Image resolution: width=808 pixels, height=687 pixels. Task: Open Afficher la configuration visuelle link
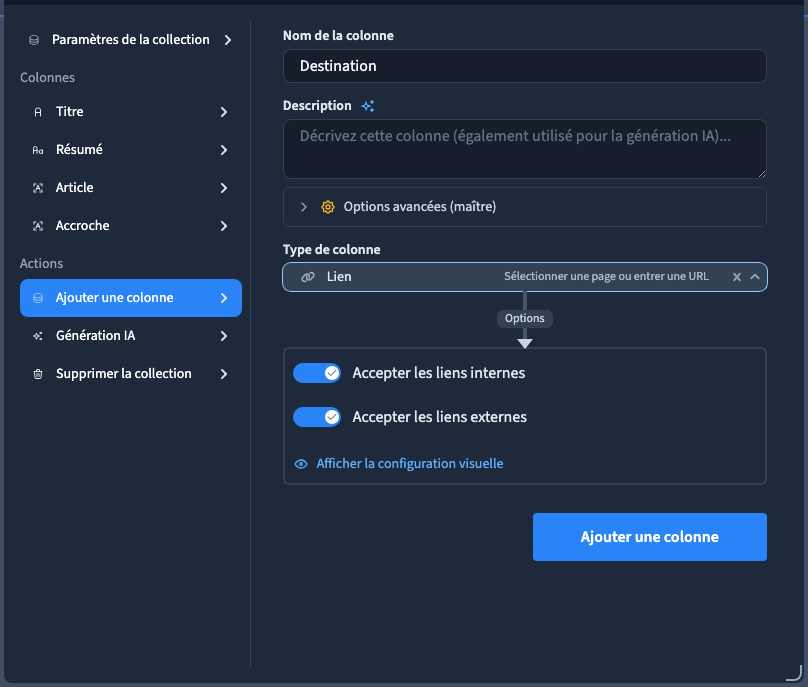410,464
